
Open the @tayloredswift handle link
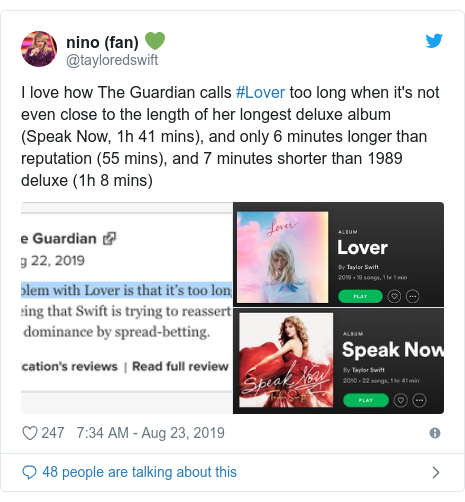(112, 60)
